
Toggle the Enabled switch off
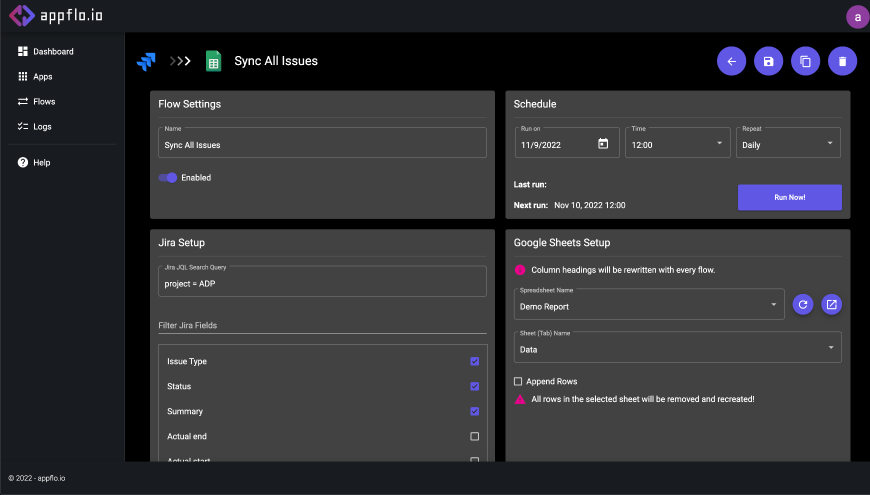[168, 178]
